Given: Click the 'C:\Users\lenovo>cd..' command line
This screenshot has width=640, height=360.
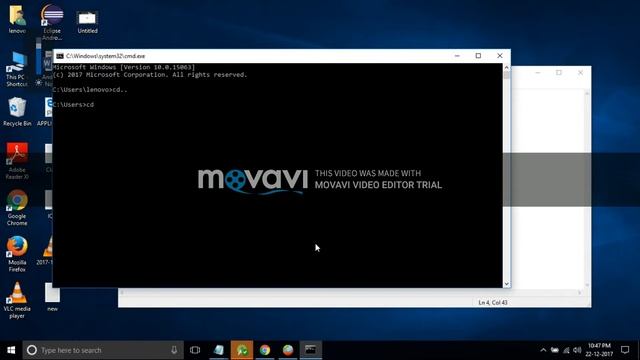Looking at the screenshot, I should (x=90, y=90).
